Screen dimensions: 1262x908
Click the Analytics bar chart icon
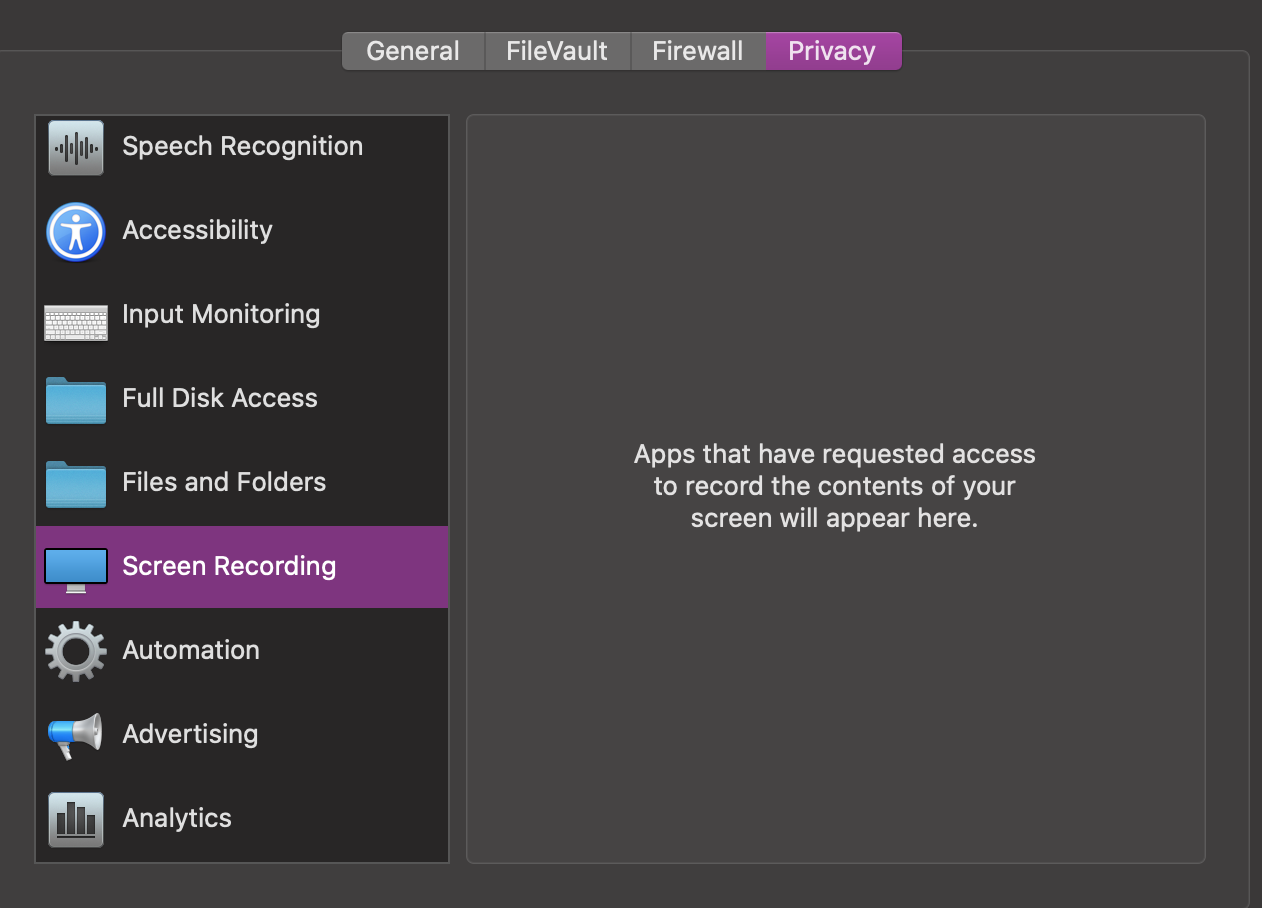pos(76,819)
